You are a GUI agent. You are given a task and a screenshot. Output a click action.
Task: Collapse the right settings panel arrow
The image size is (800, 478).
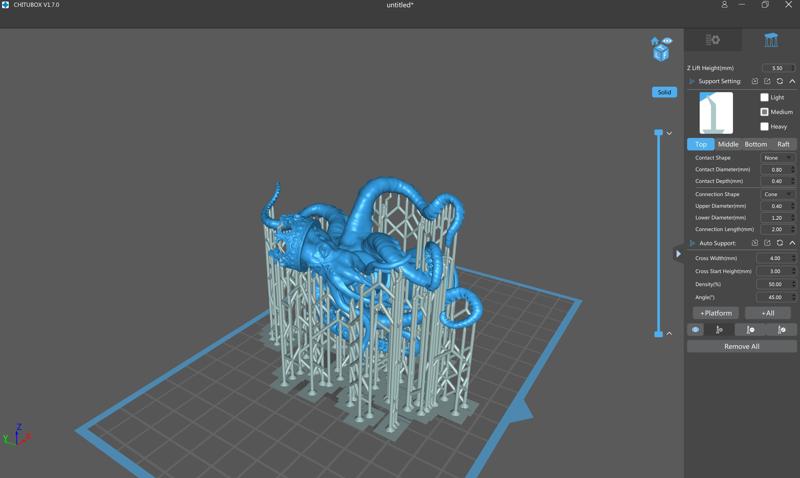[678, 254]
